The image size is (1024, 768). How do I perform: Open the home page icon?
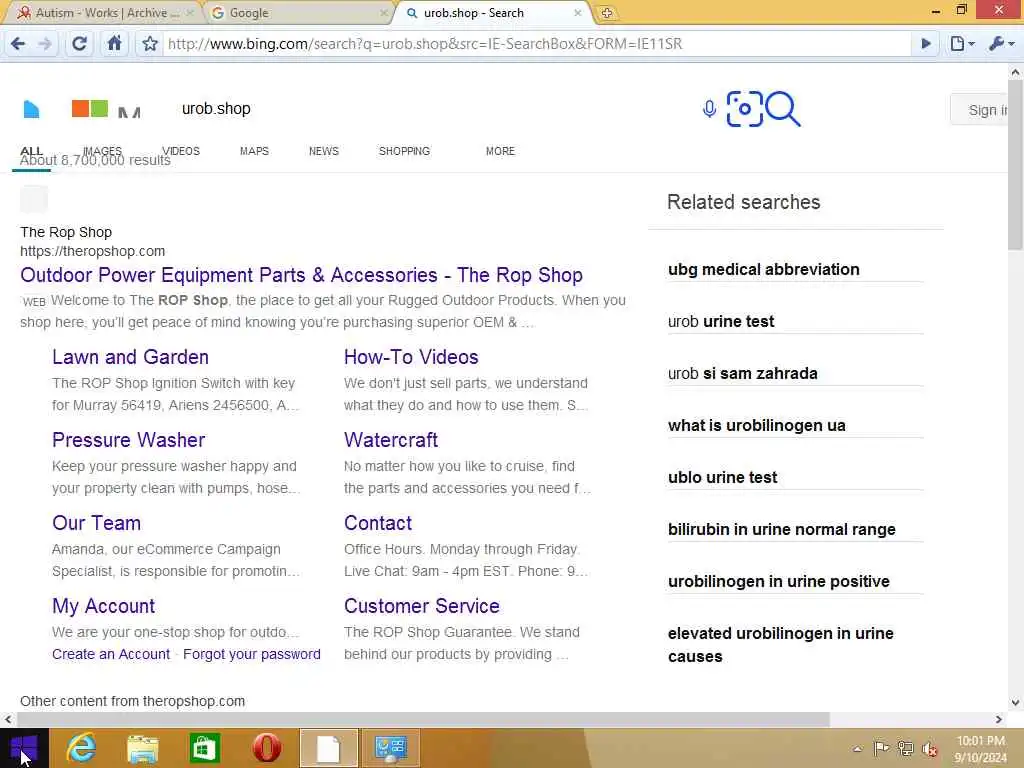114,43
